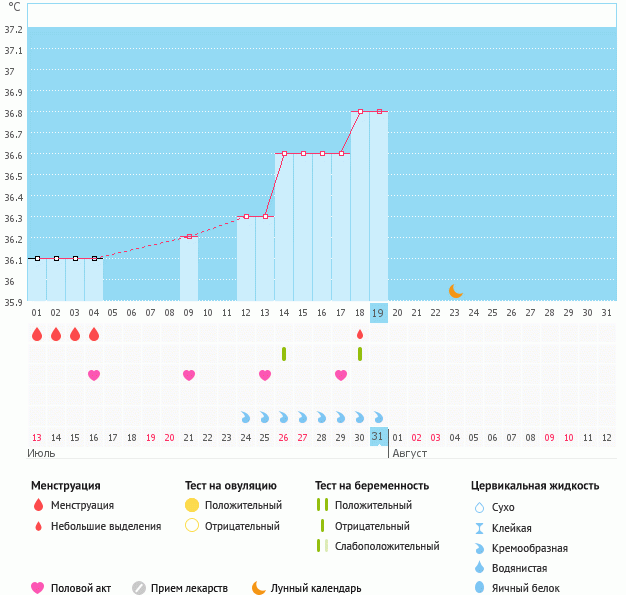
Task: Click the crescent moon icon on day 23
Action: tap(455, 291)
